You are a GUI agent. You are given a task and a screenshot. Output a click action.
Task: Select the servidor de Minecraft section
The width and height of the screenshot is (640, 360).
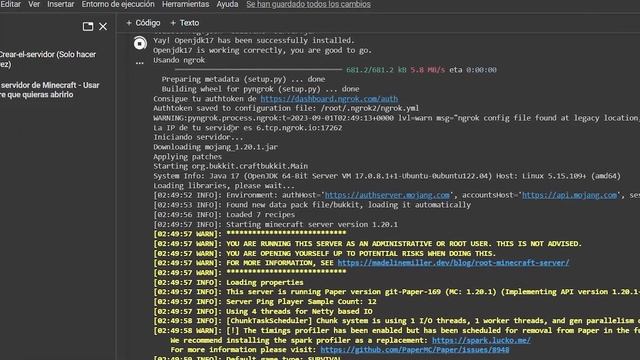[49, 90]
